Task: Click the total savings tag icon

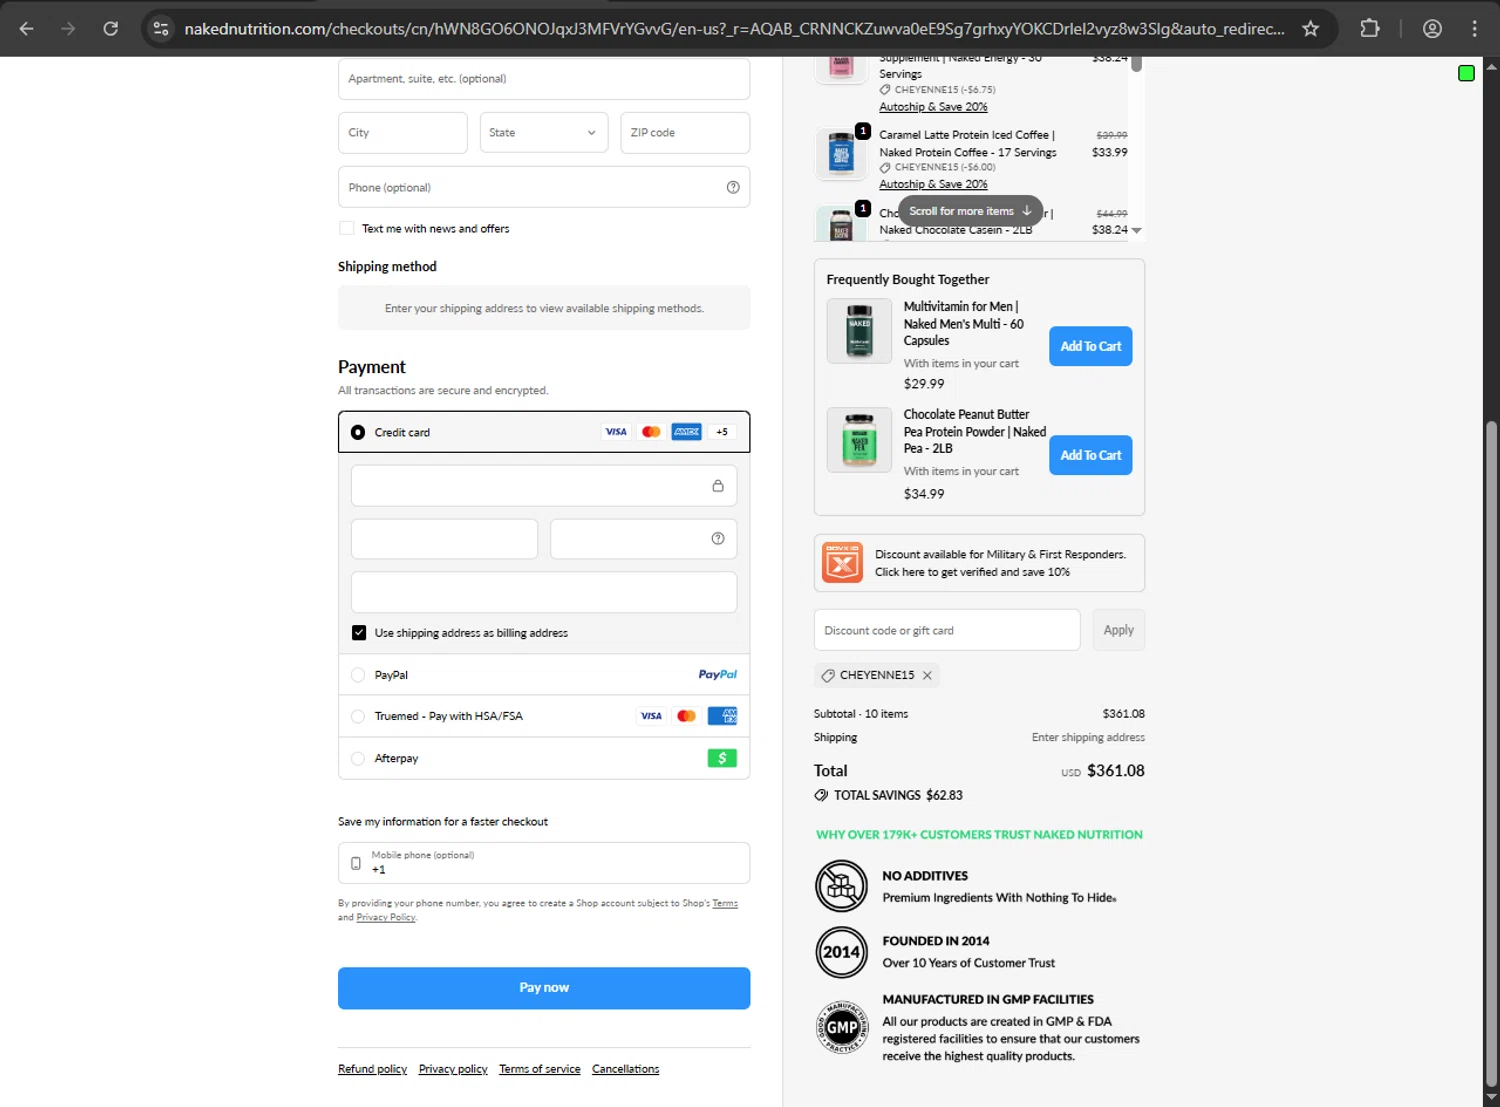Action: [x=821, y=796]
